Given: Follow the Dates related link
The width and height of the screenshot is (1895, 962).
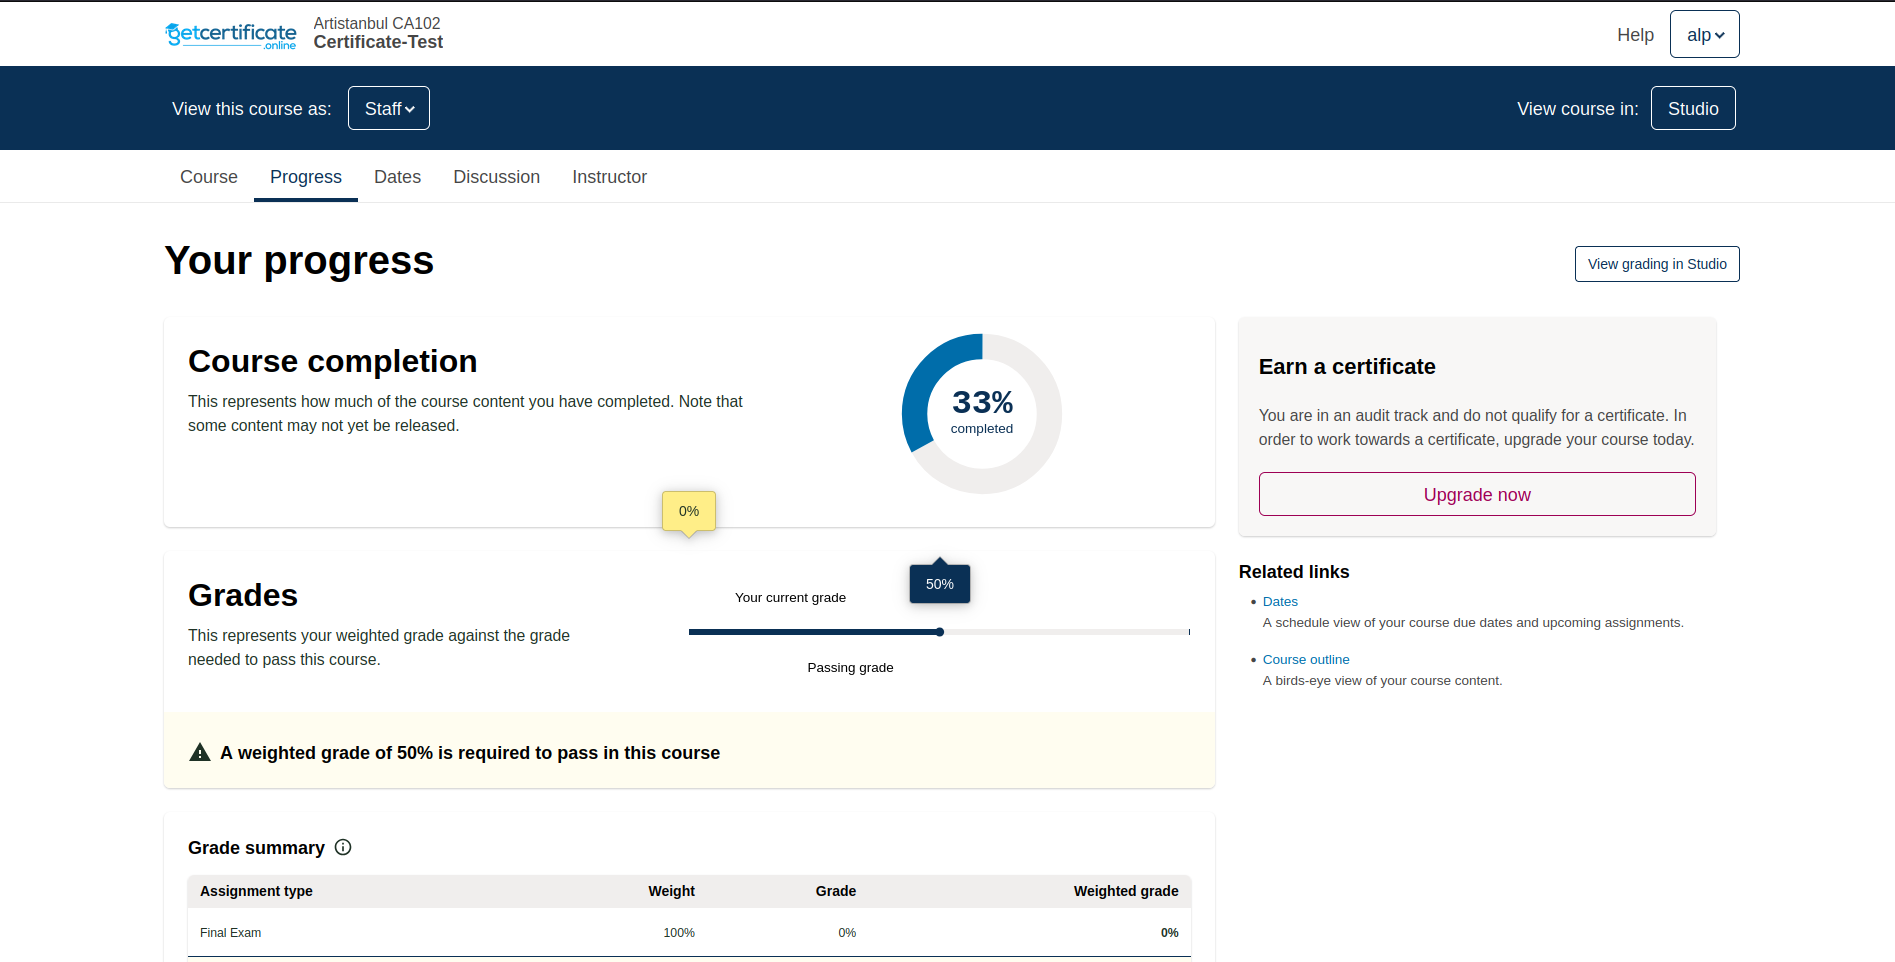Looking at the screenshot, I should click(x=1280, y=601).
